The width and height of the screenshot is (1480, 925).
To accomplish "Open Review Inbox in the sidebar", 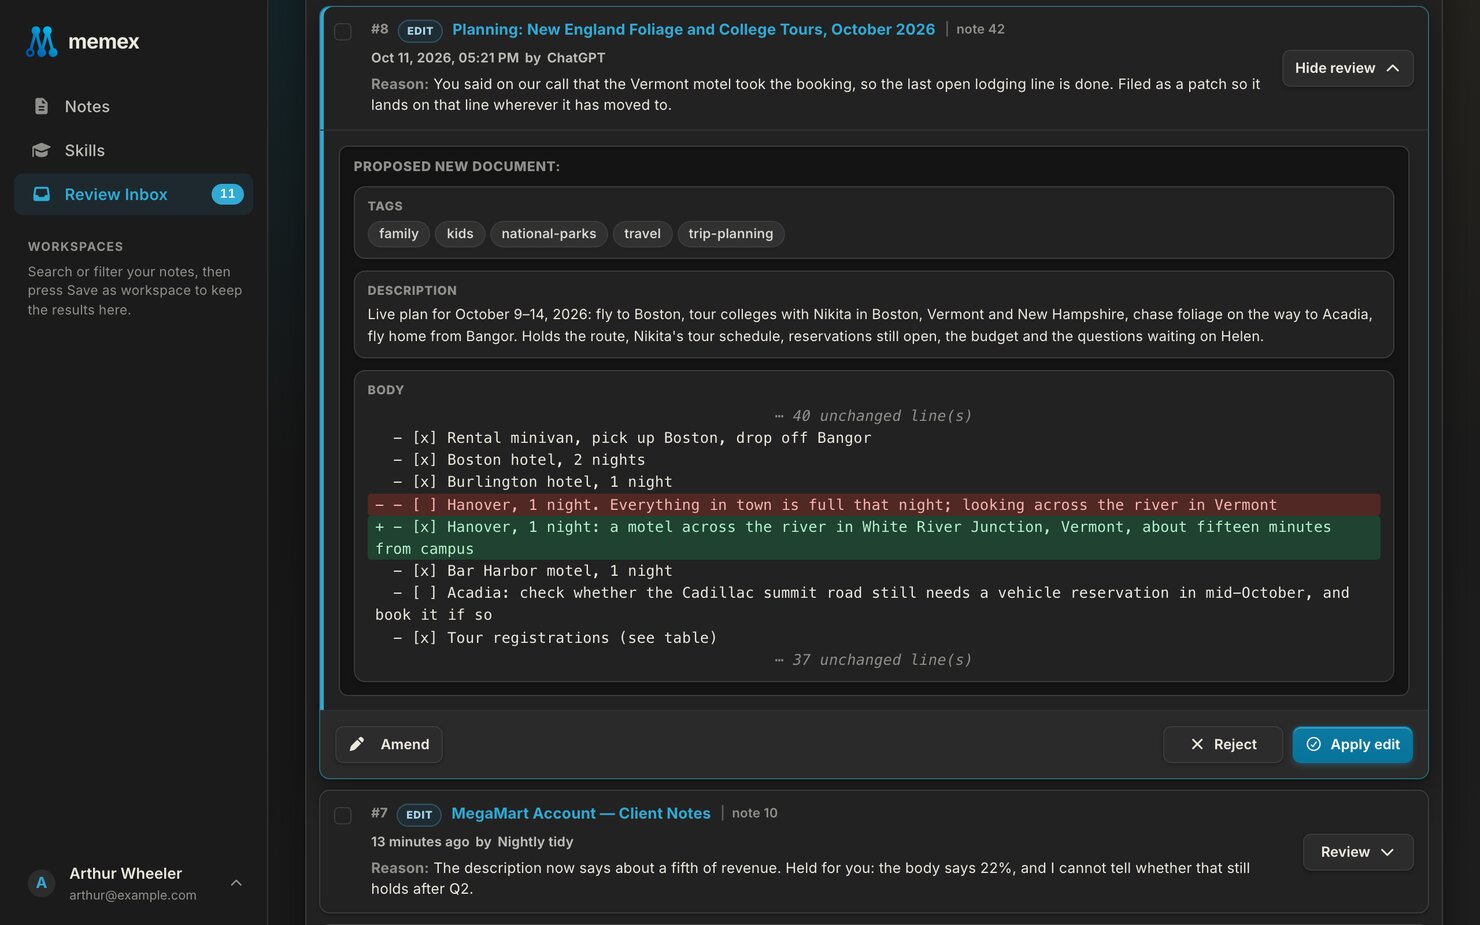I will click(x=133, y=194).
